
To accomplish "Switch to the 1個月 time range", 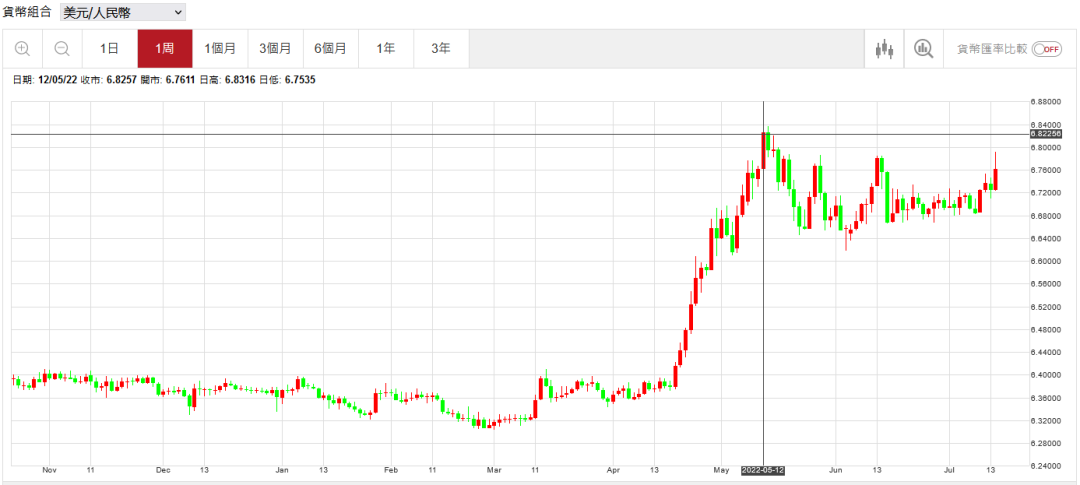I will coord(220,48).
